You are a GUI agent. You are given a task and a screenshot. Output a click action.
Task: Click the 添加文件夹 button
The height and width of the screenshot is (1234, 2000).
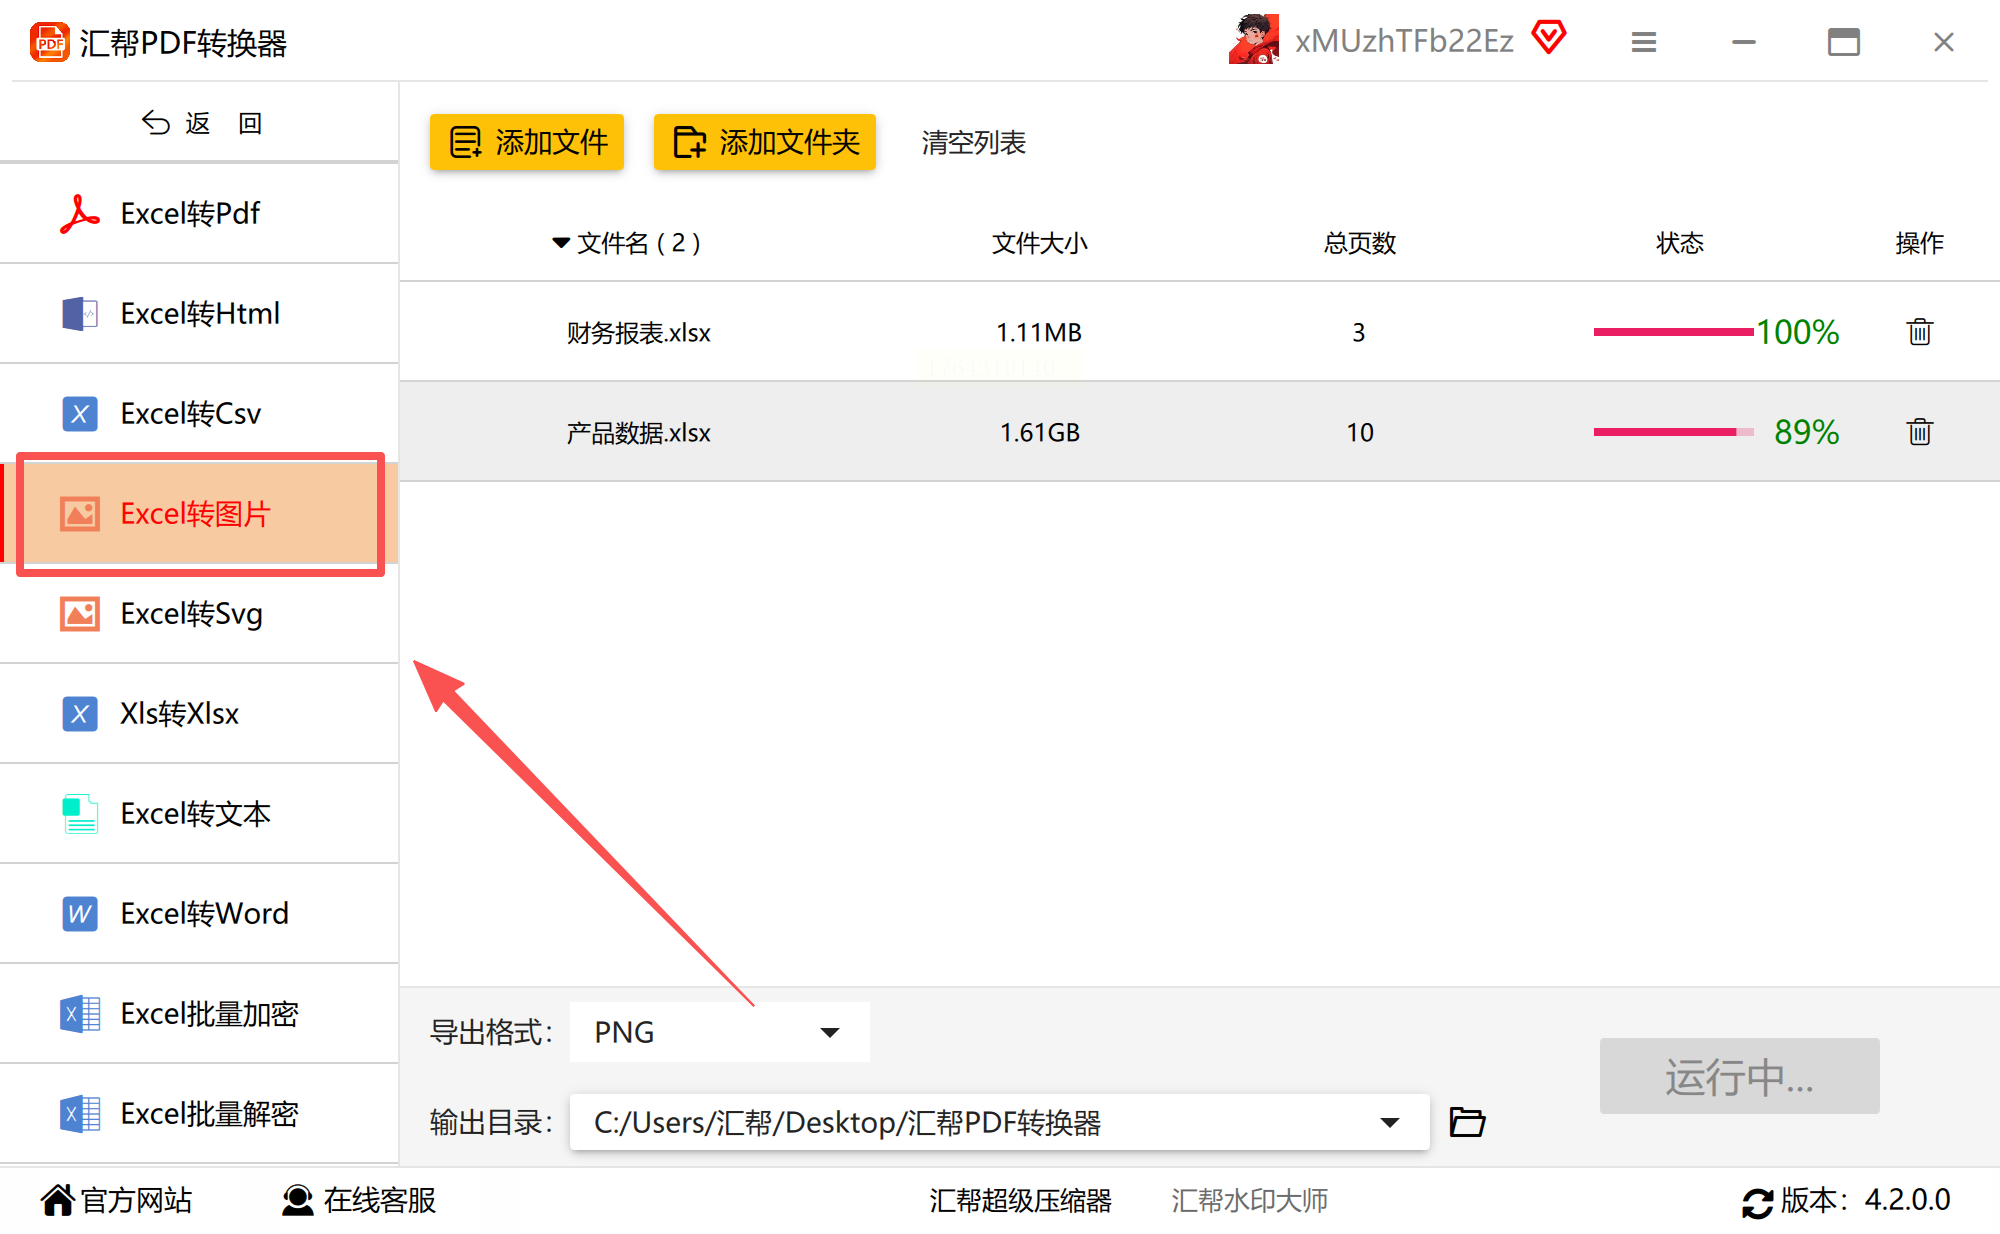765,142
